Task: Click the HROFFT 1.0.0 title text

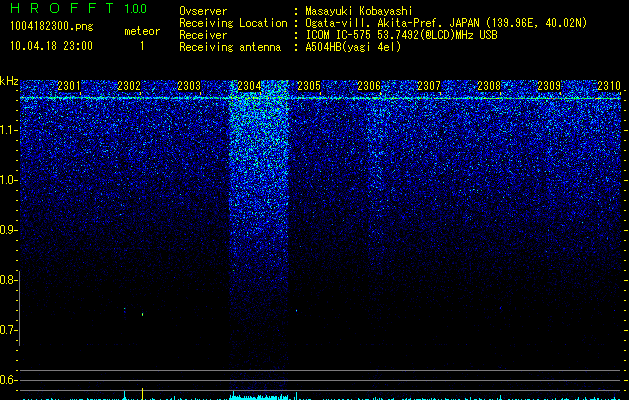Action: point(79,8)
